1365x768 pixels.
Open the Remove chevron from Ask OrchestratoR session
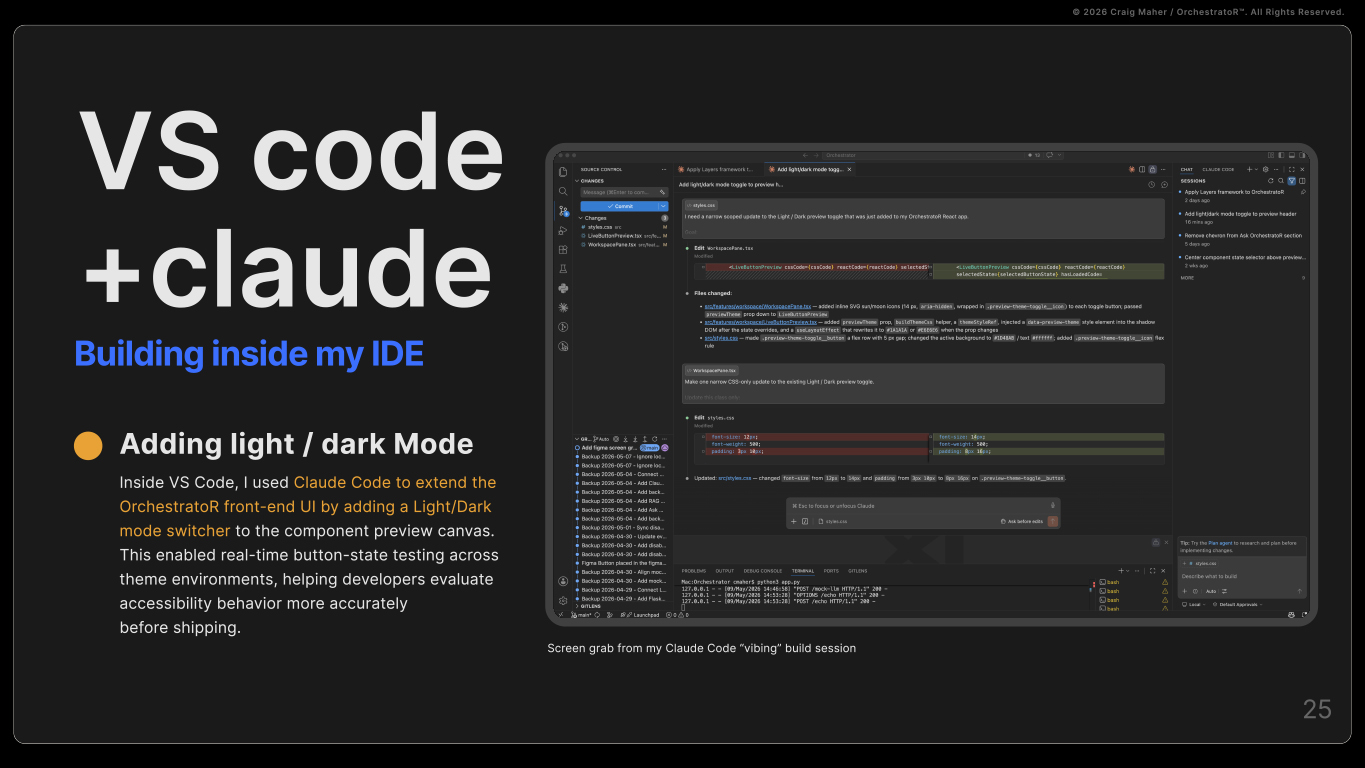(1243, 238)
